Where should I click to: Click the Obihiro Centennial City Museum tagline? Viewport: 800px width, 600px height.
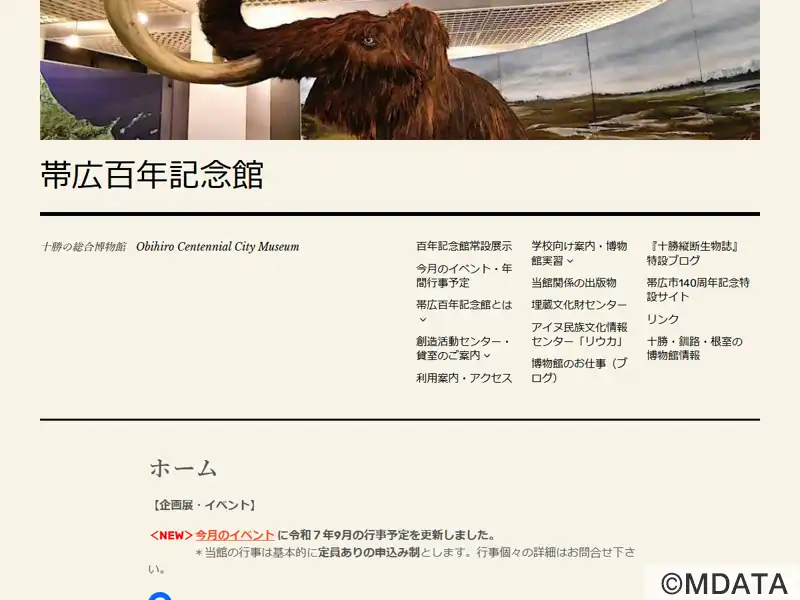[x=217, y=247]
